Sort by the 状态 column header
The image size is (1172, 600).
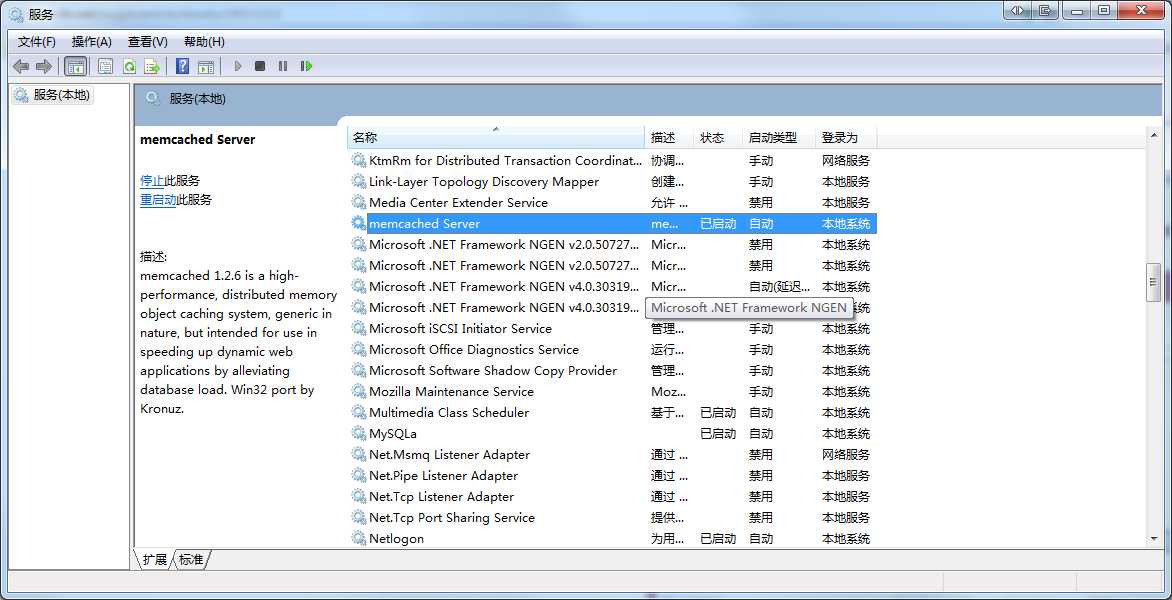click(718, 137)
